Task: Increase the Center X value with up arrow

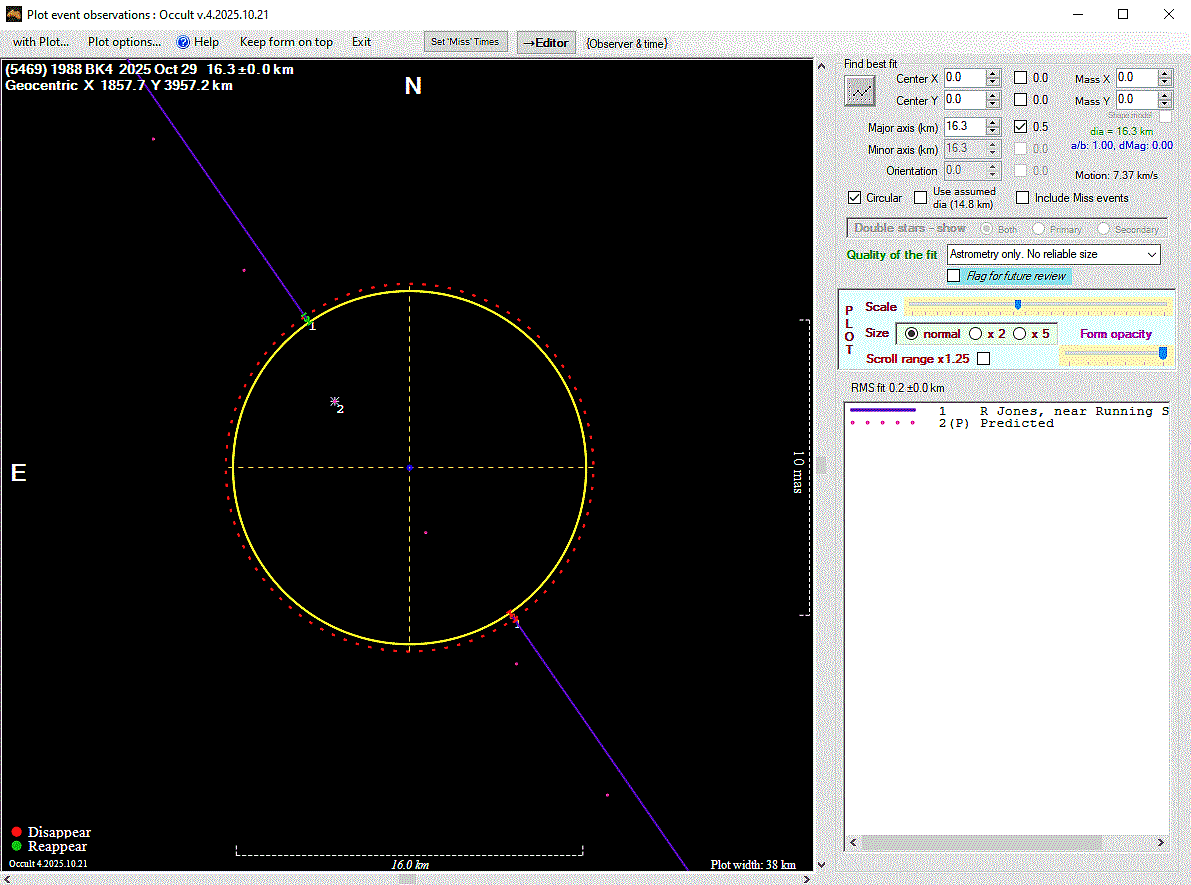Action: pyautogui.click(x=992, y=73)
